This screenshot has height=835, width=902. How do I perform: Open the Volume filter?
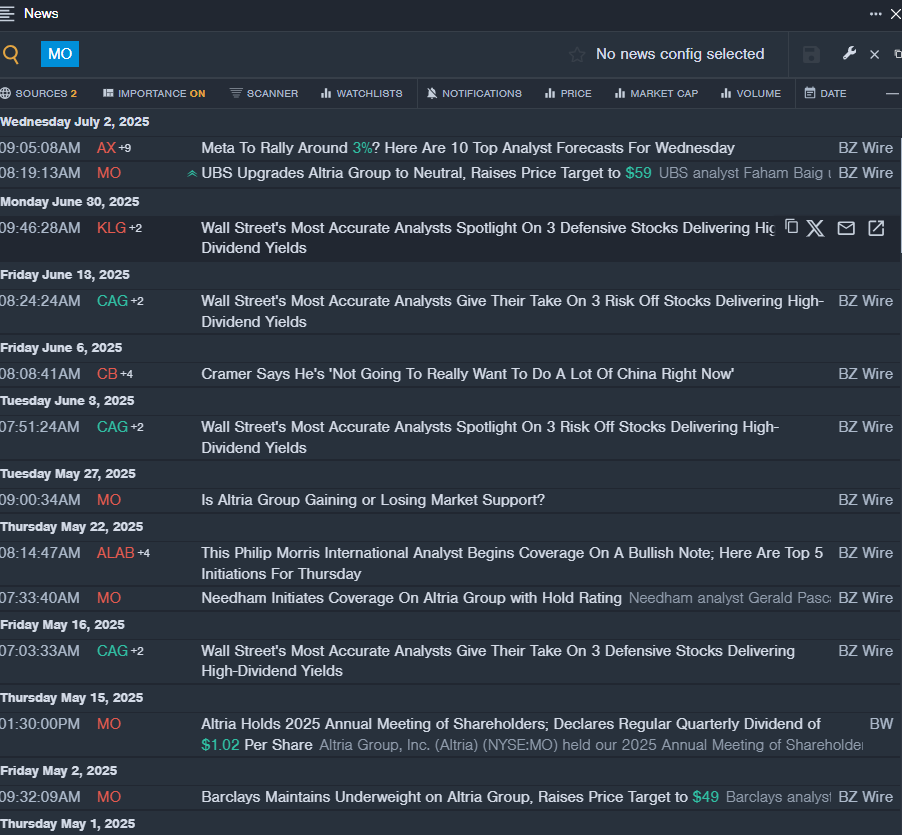point(751,94)
